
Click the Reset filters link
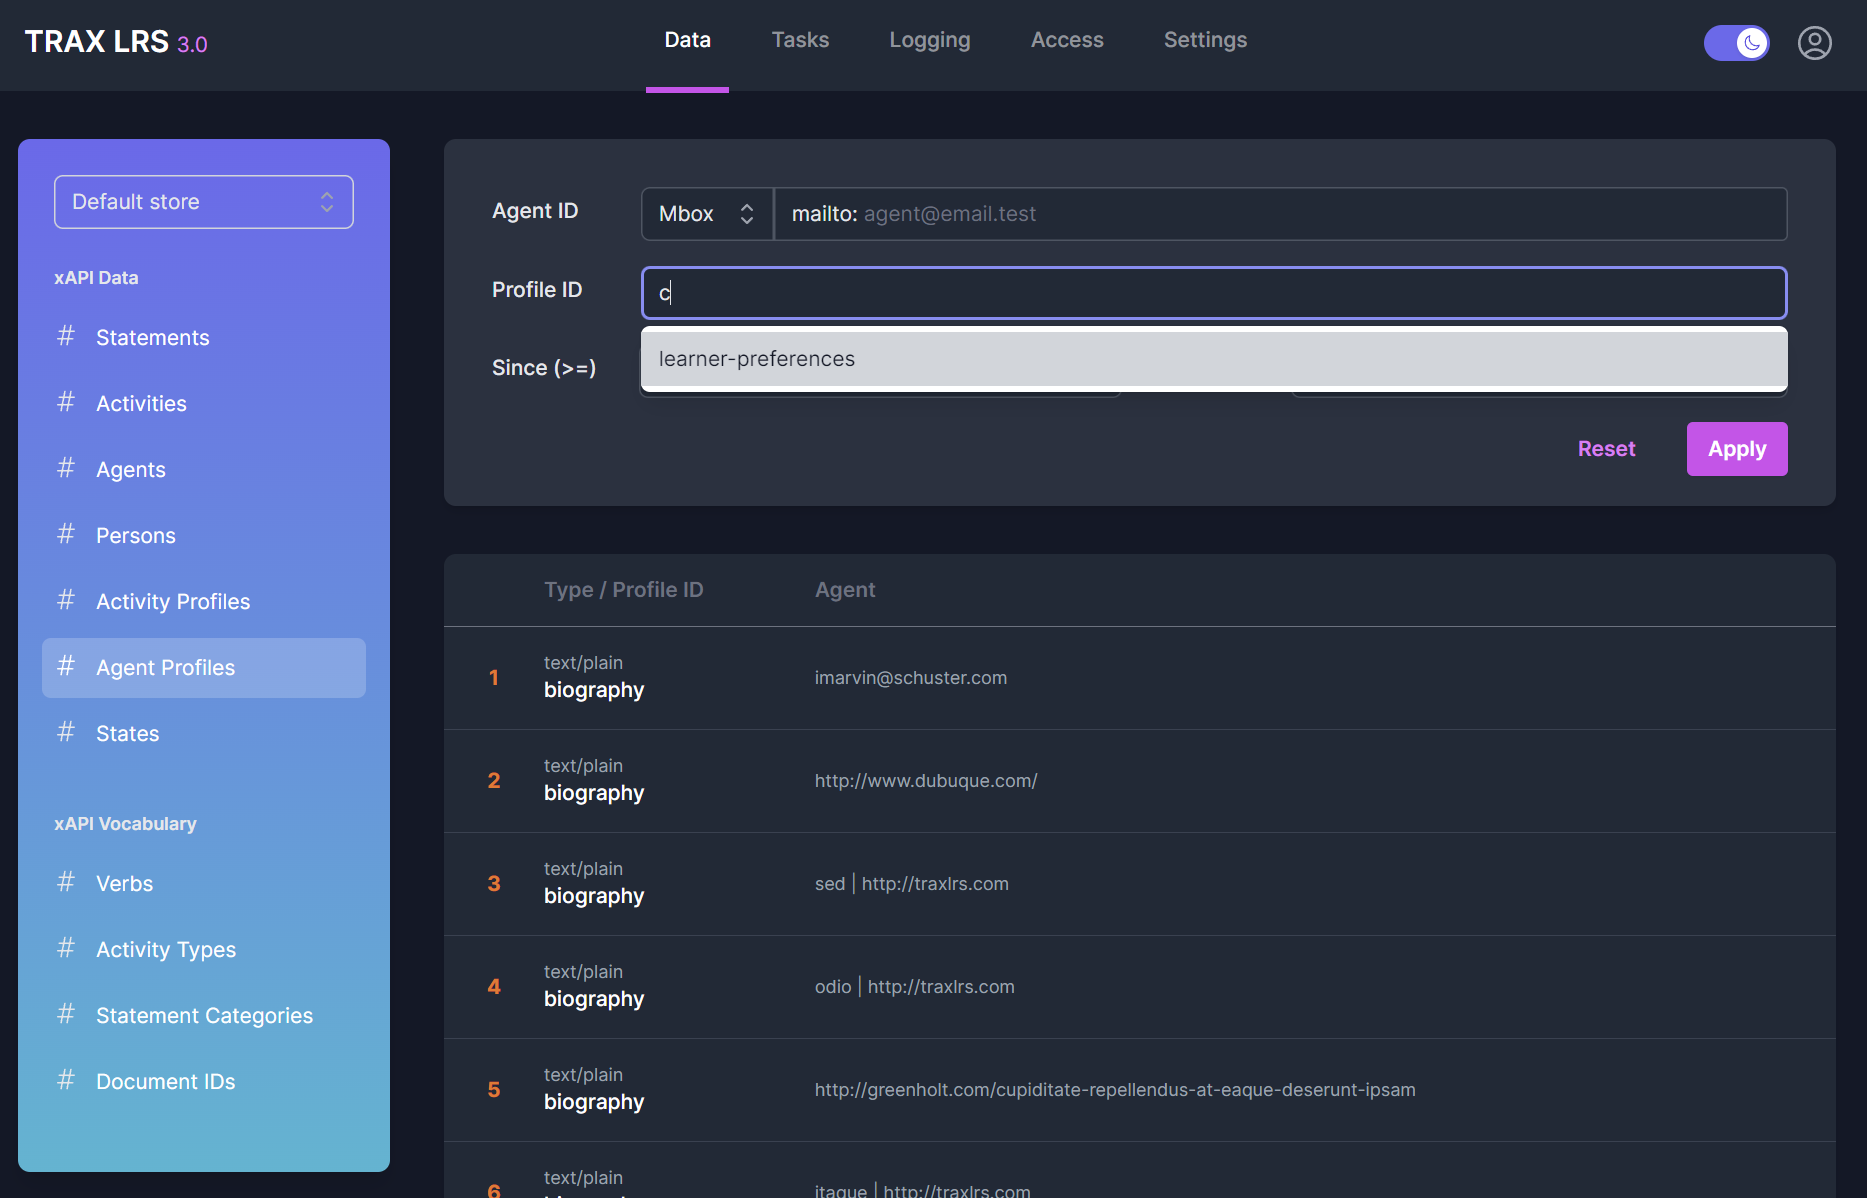click(1606, 449)
